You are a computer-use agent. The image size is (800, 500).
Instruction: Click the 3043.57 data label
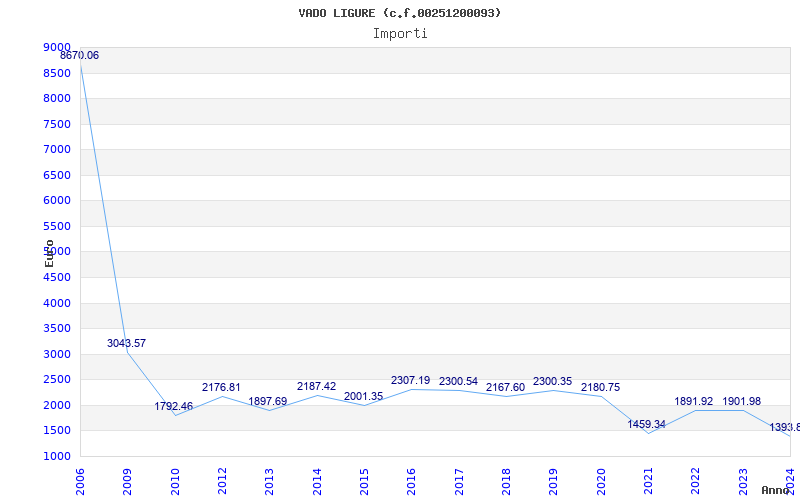pyautogui.click(x=127, y=343)
